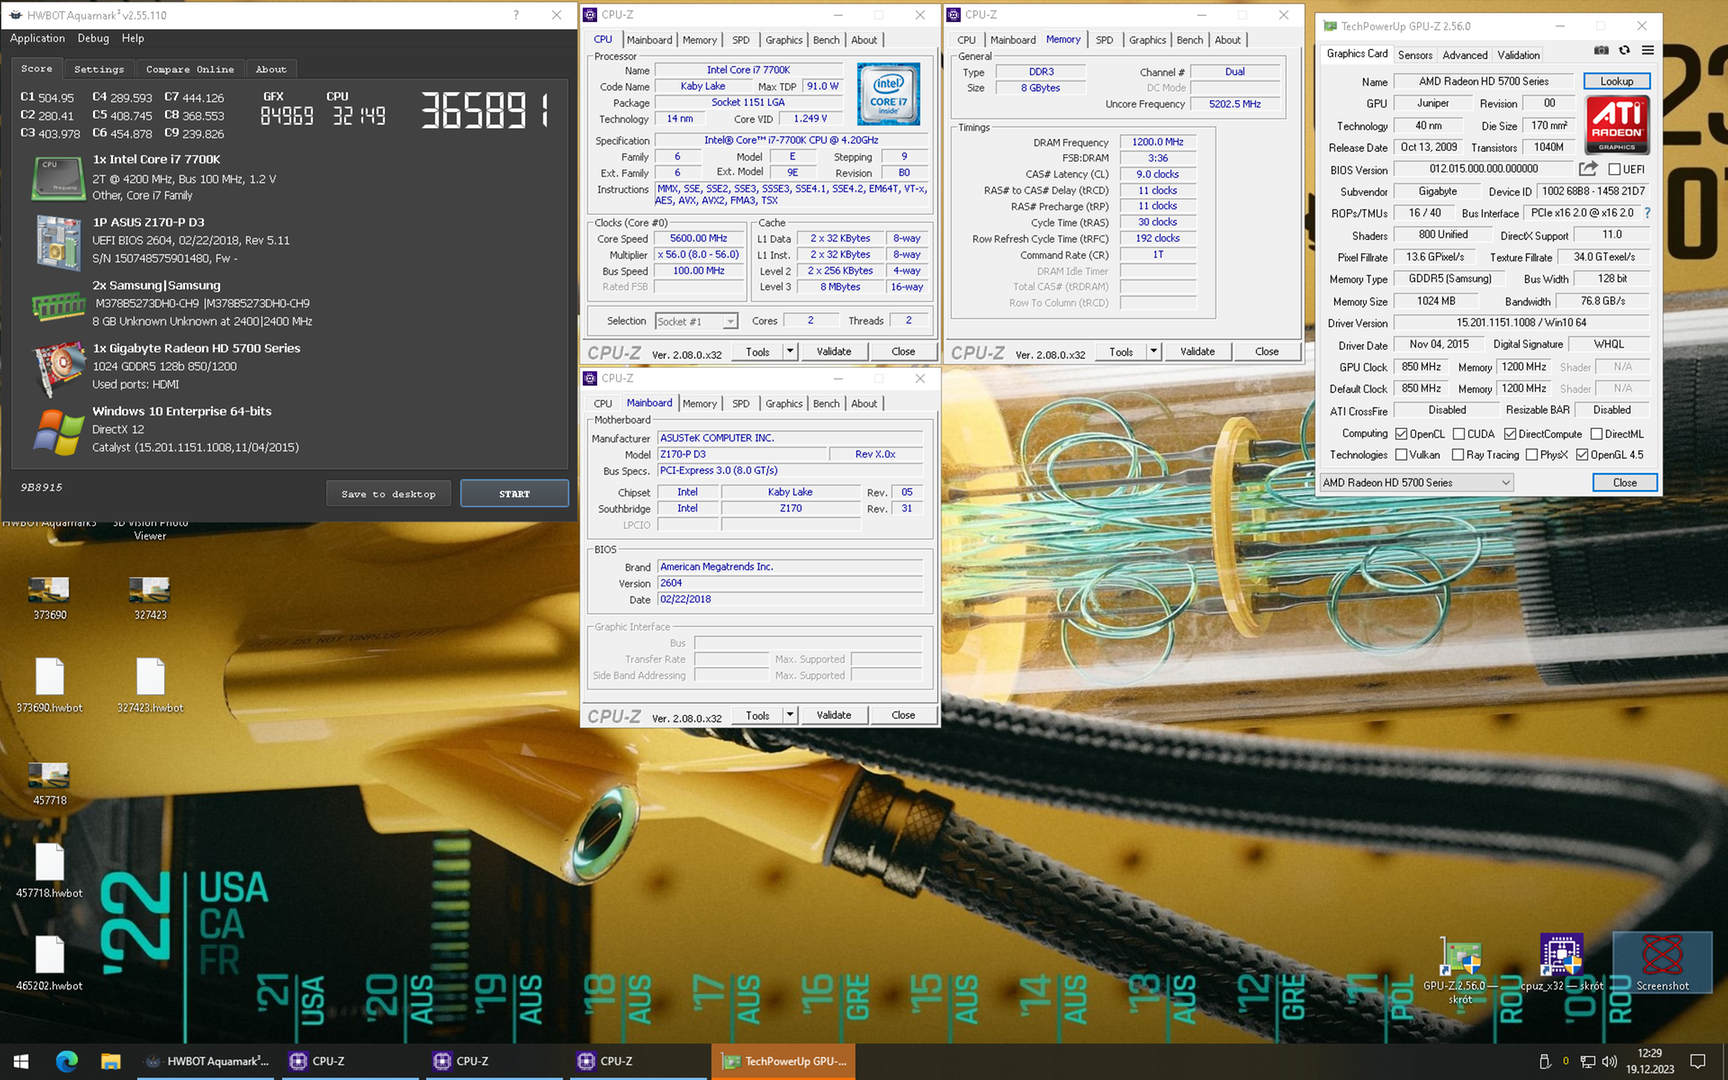
Task: Toggle the DirectCompute checkbox
Action: pyautogui.click(x=1510, y=434)
